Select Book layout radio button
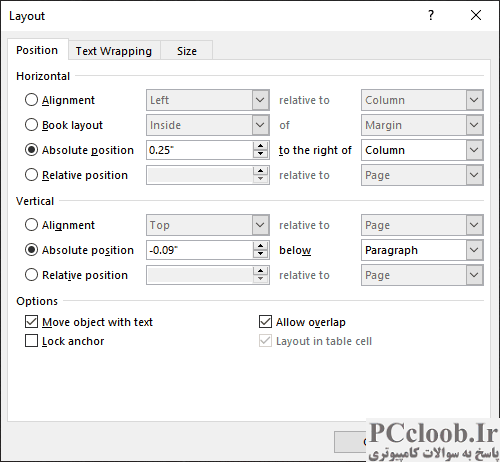 tap(31, 125)
